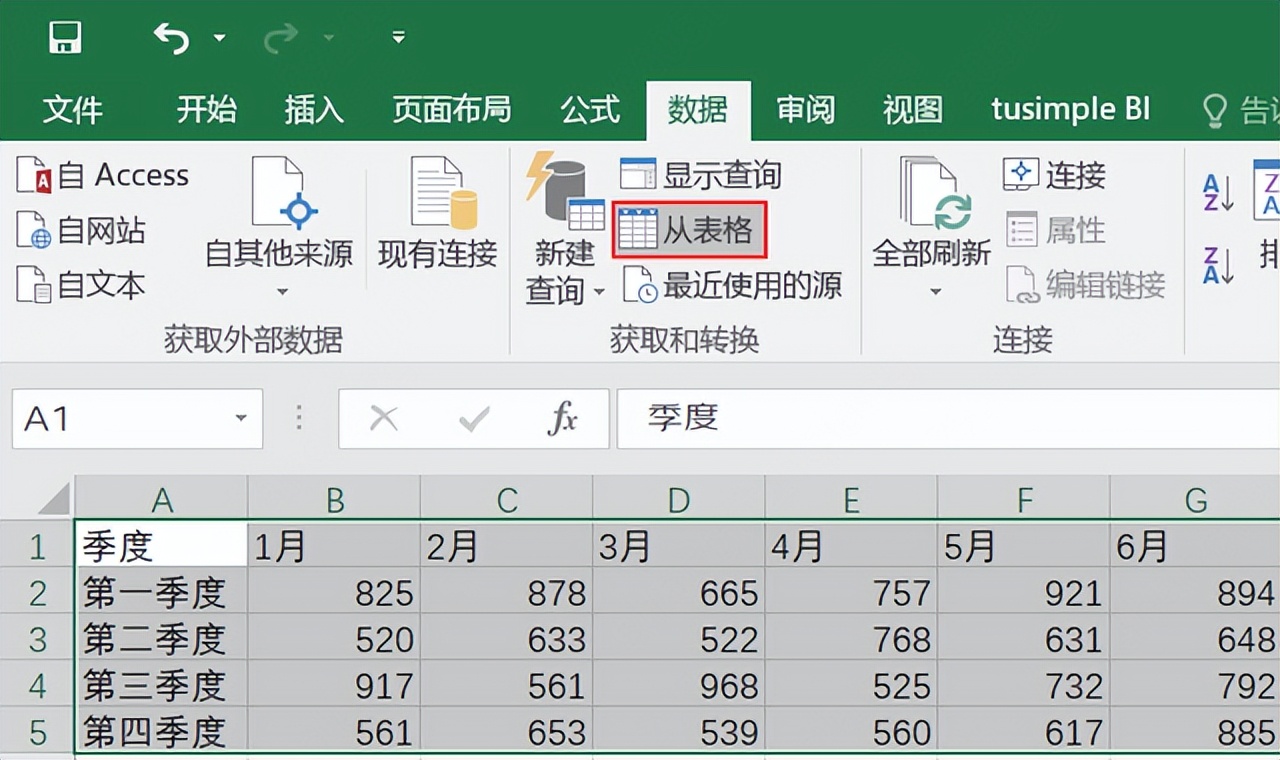Click cell A1 containing 季度
The width and height of the screenshot is (1280, 760).
click(162, 546)
